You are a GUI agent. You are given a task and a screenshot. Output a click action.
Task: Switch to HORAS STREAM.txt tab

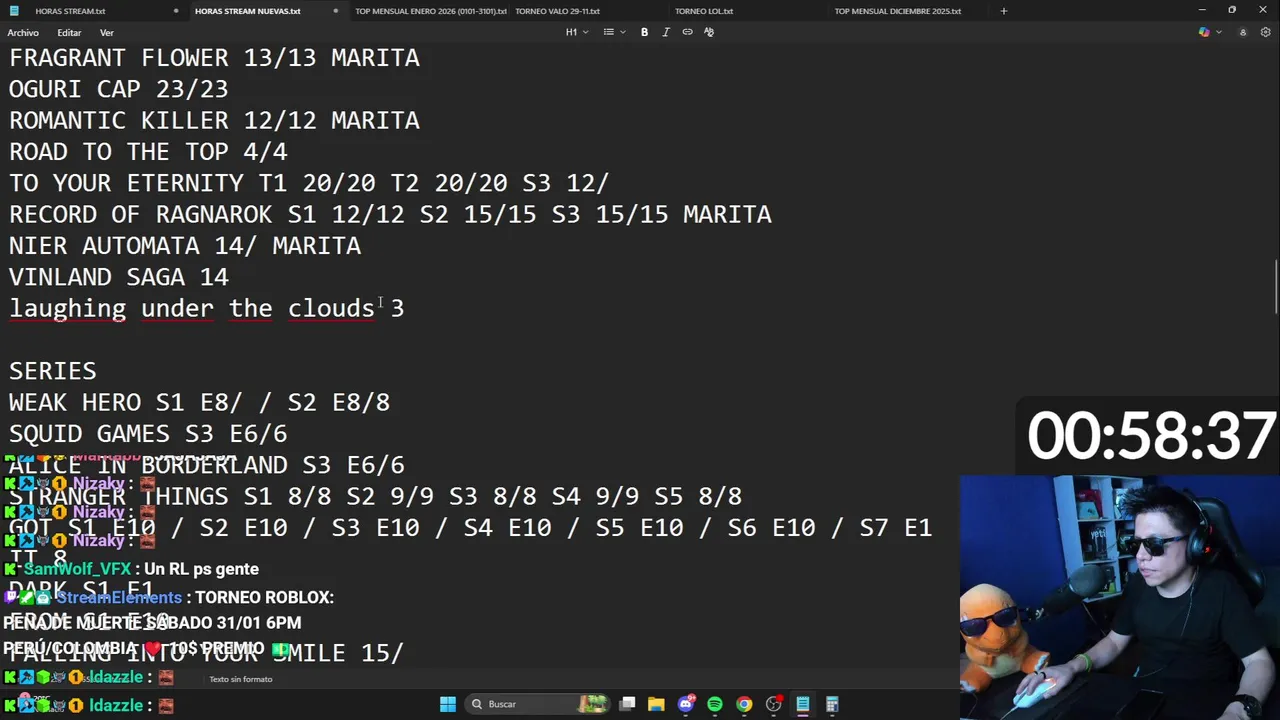(70, 11)
